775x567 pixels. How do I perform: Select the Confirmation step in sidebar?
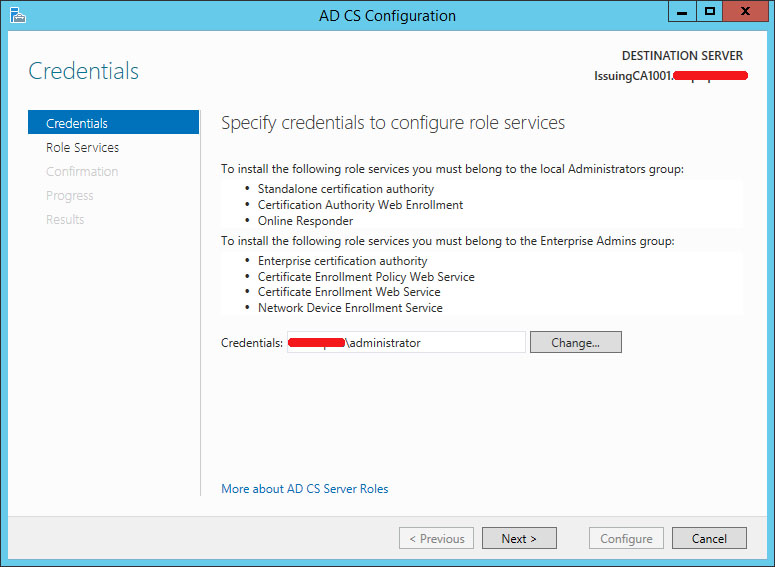82,171
